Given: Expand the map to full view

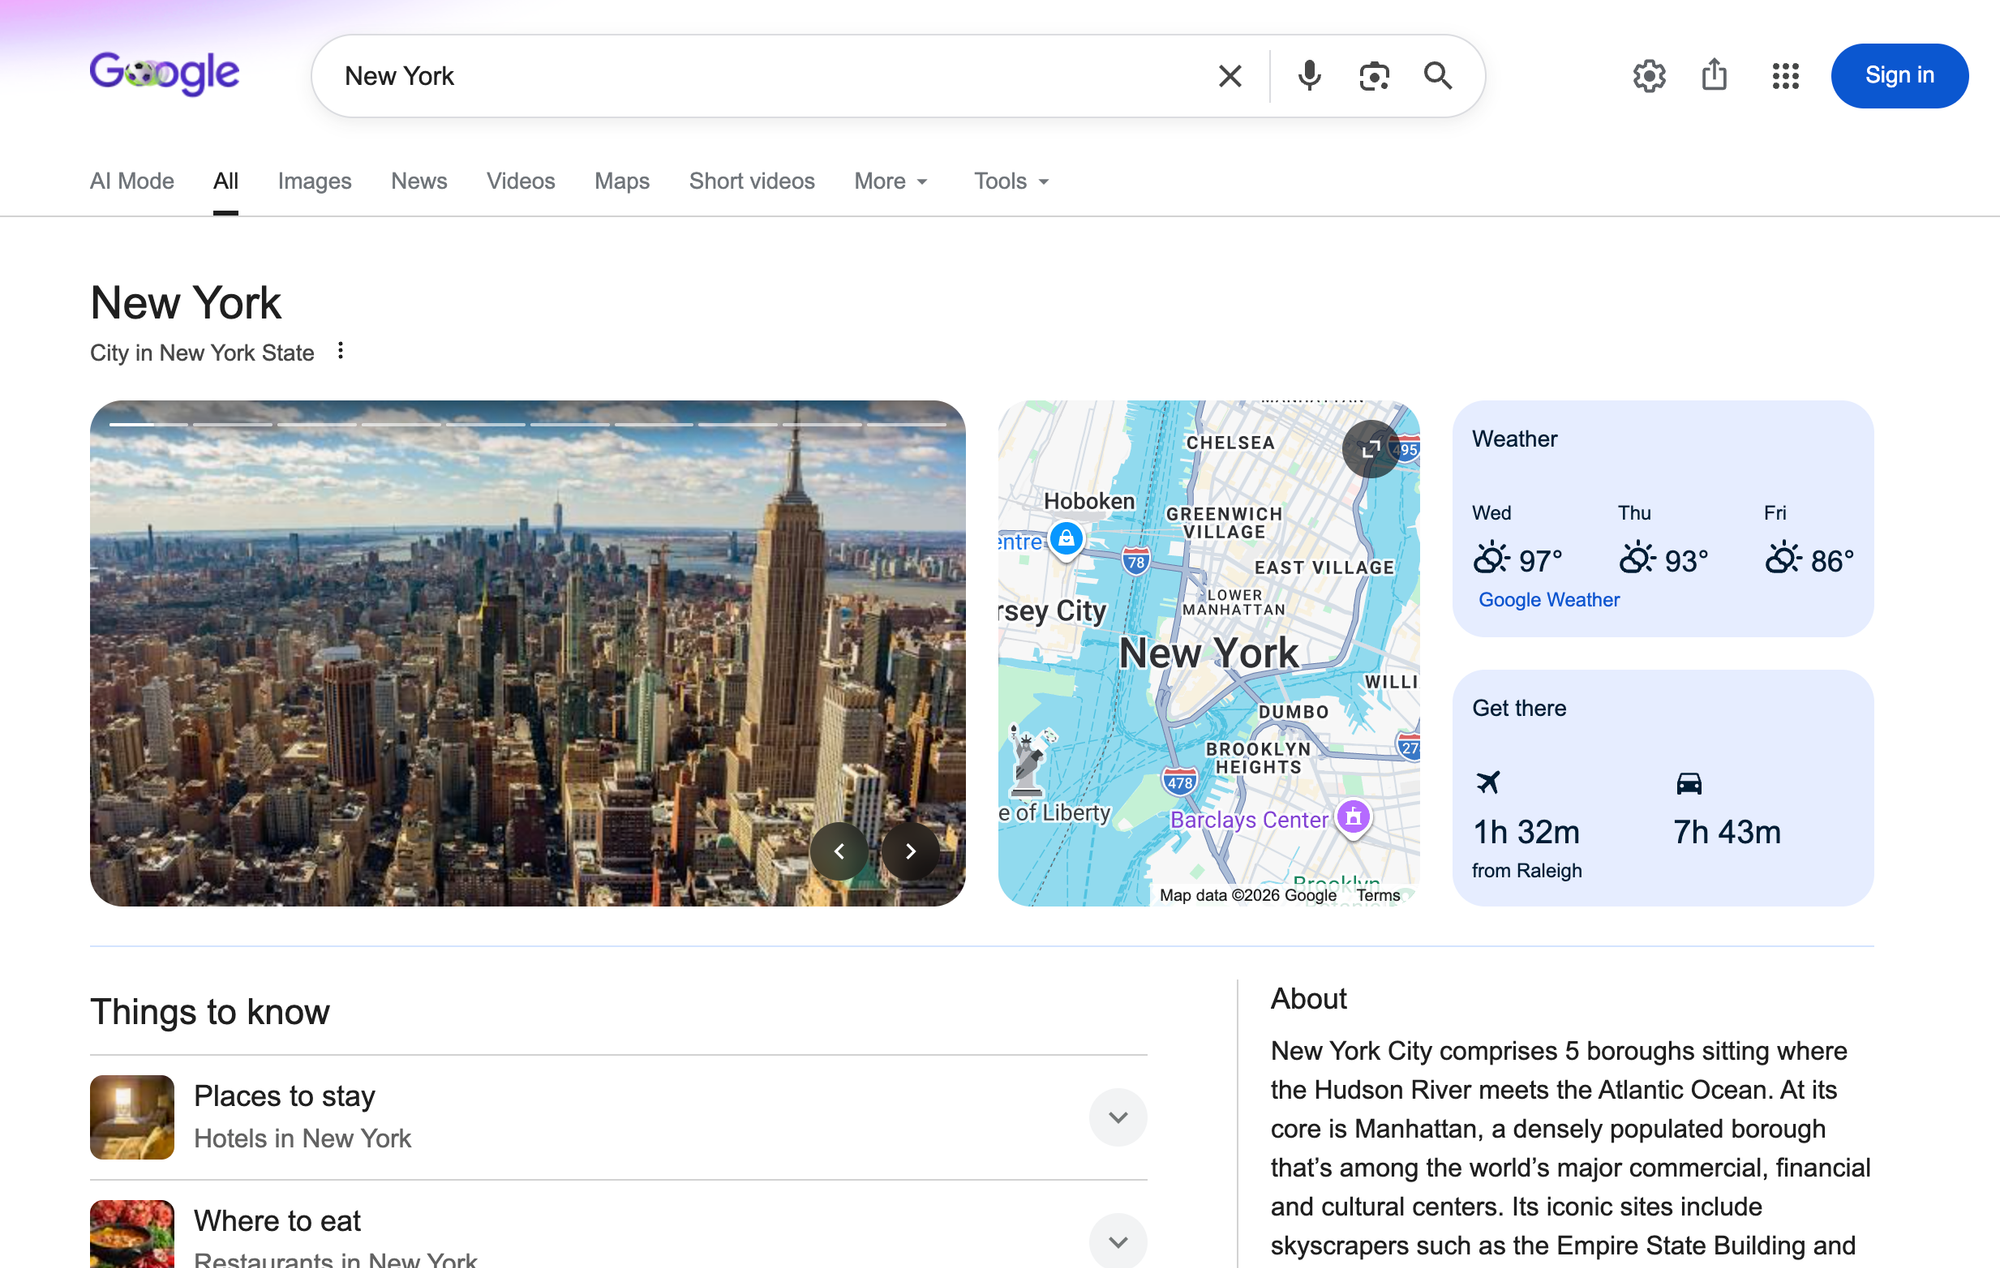Looking at the screenshot, I should (1371, 449).
